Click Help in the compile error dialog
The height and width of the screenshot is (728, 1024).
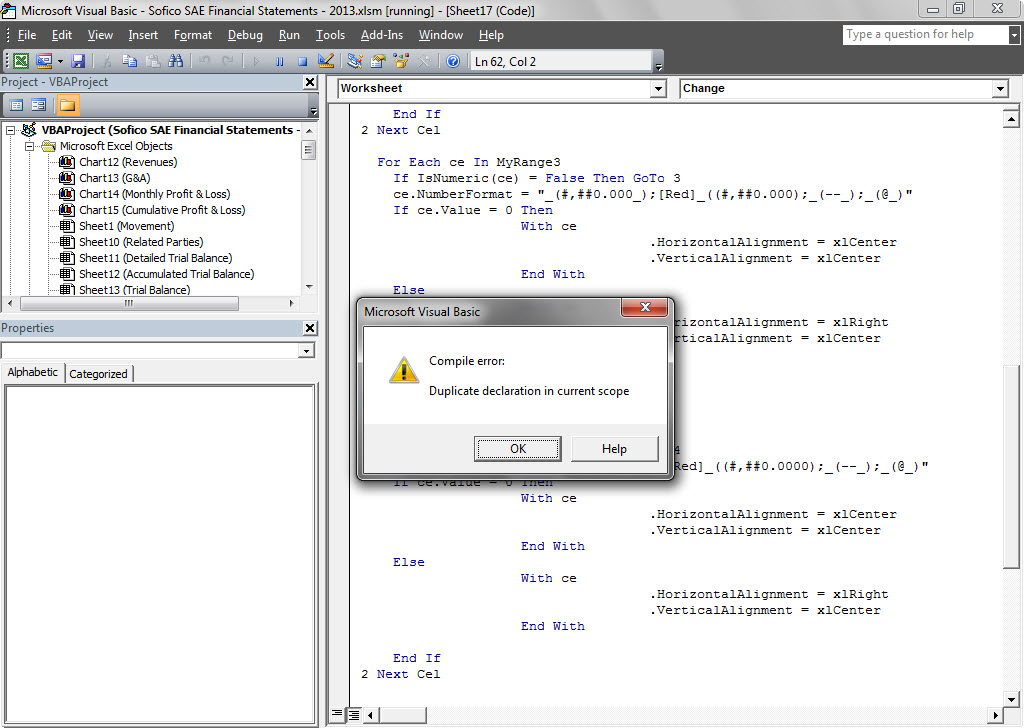pos(615,449)
